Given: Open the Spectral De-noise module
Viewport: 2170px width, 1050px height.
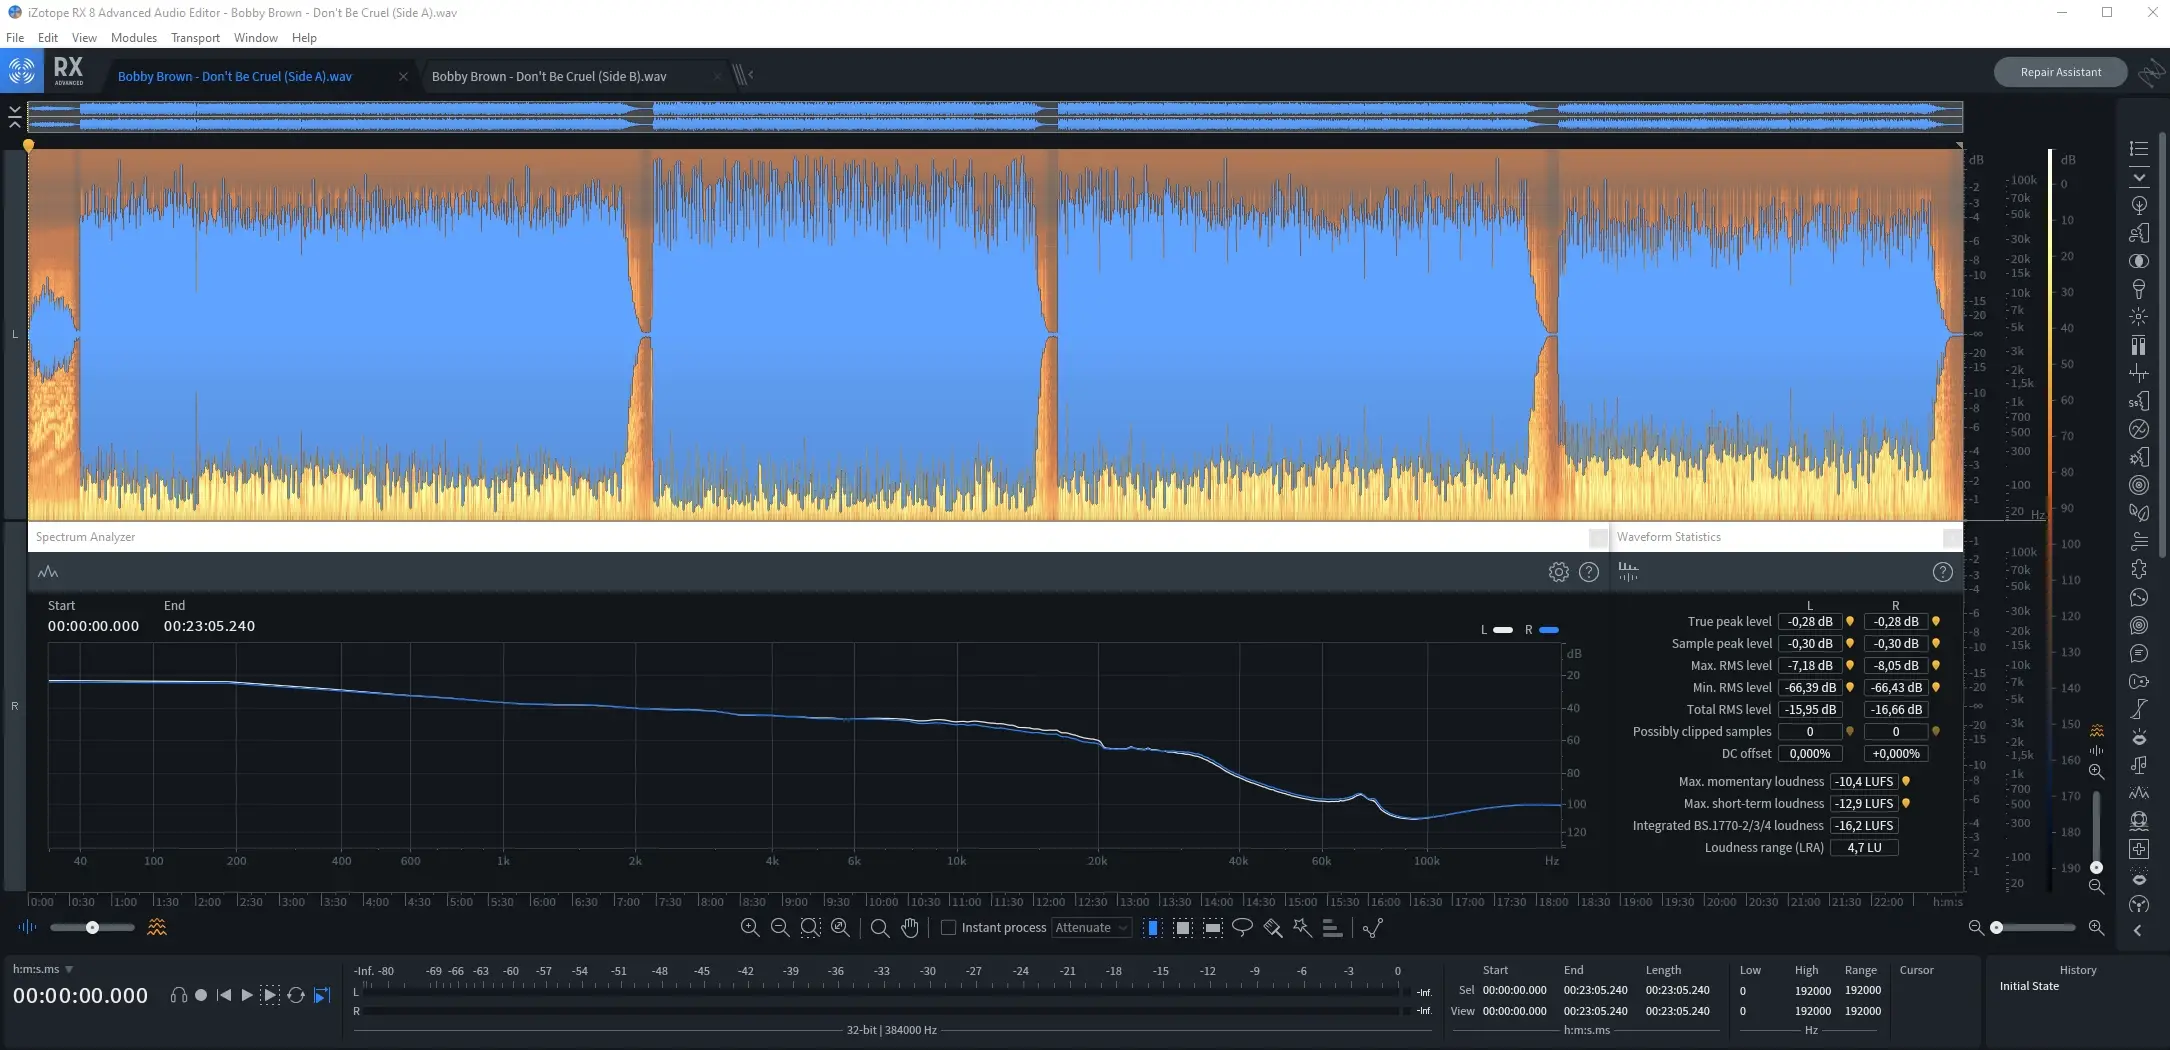Looking at the screenshot, I should [x=2139, y=793].
